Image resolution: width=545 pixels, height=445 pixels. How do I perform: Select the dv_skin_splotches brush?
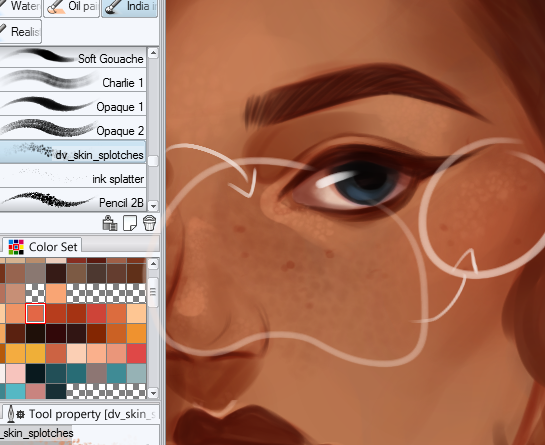click(x=73, y=152)
